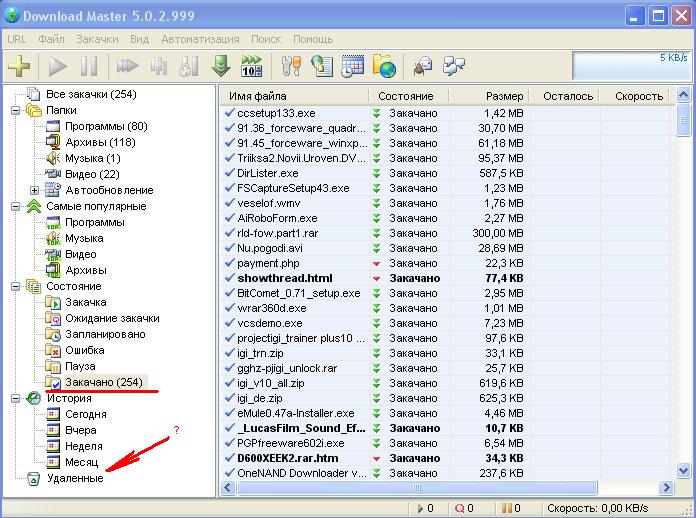The height and width of the screenshot is (518, 696).
Task: Click the Delete downloads trash icon
Action: click(x=189, y=67)
